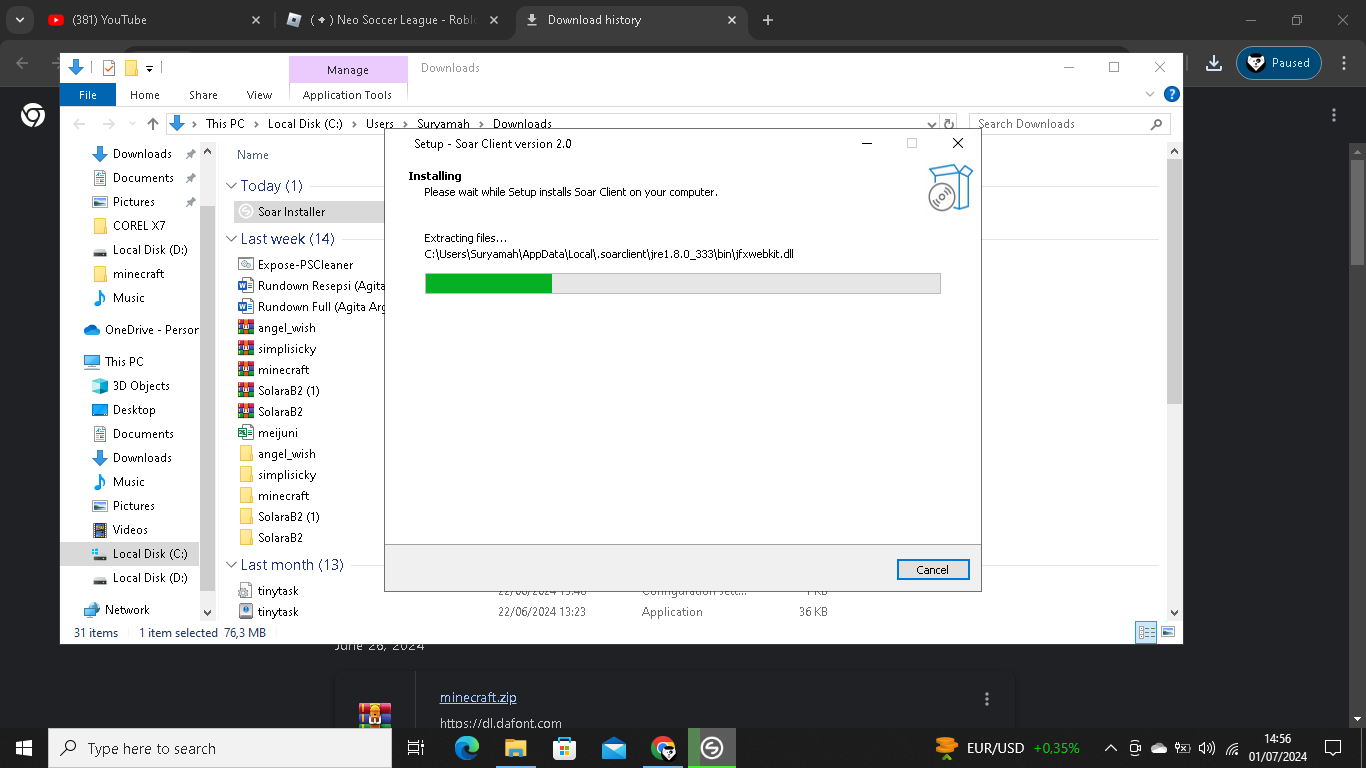Click Local Disk (C:) in address breadcrumb

point(305,124)
